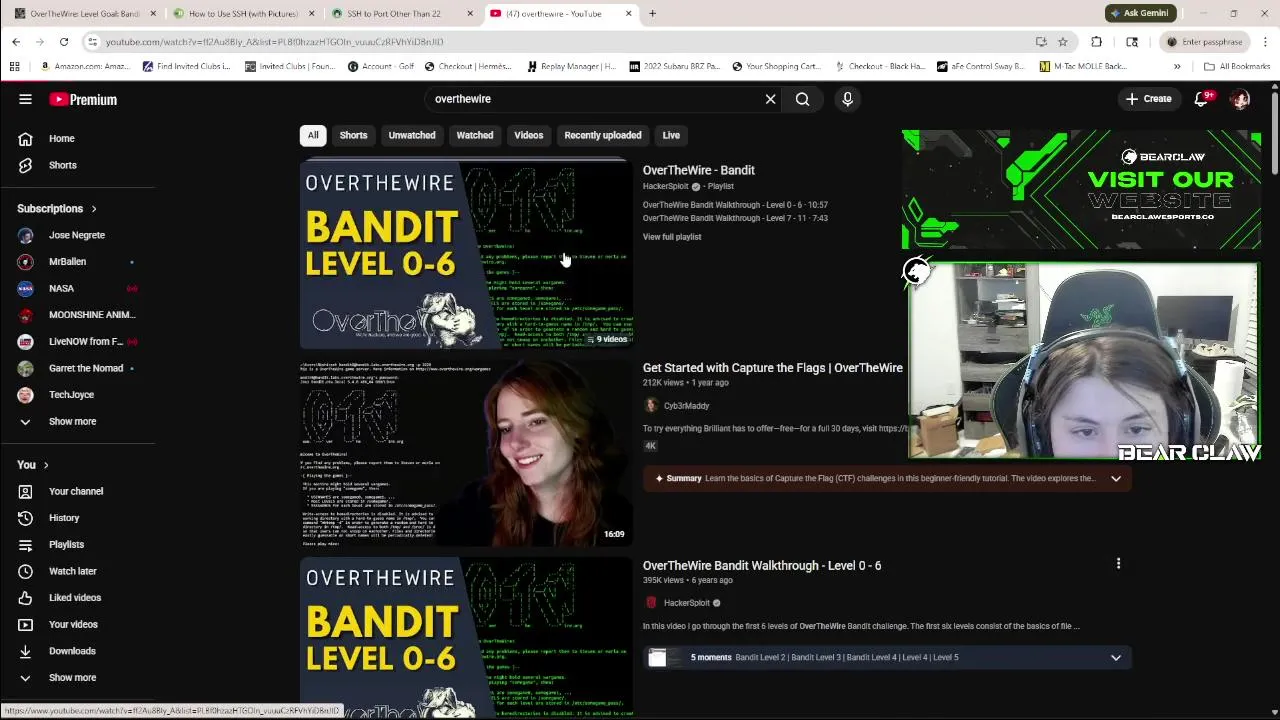Viewport: 1280px width, 720px height.
Task: Open the All Bookmarks folder
Action: [x=1237, y=66]
